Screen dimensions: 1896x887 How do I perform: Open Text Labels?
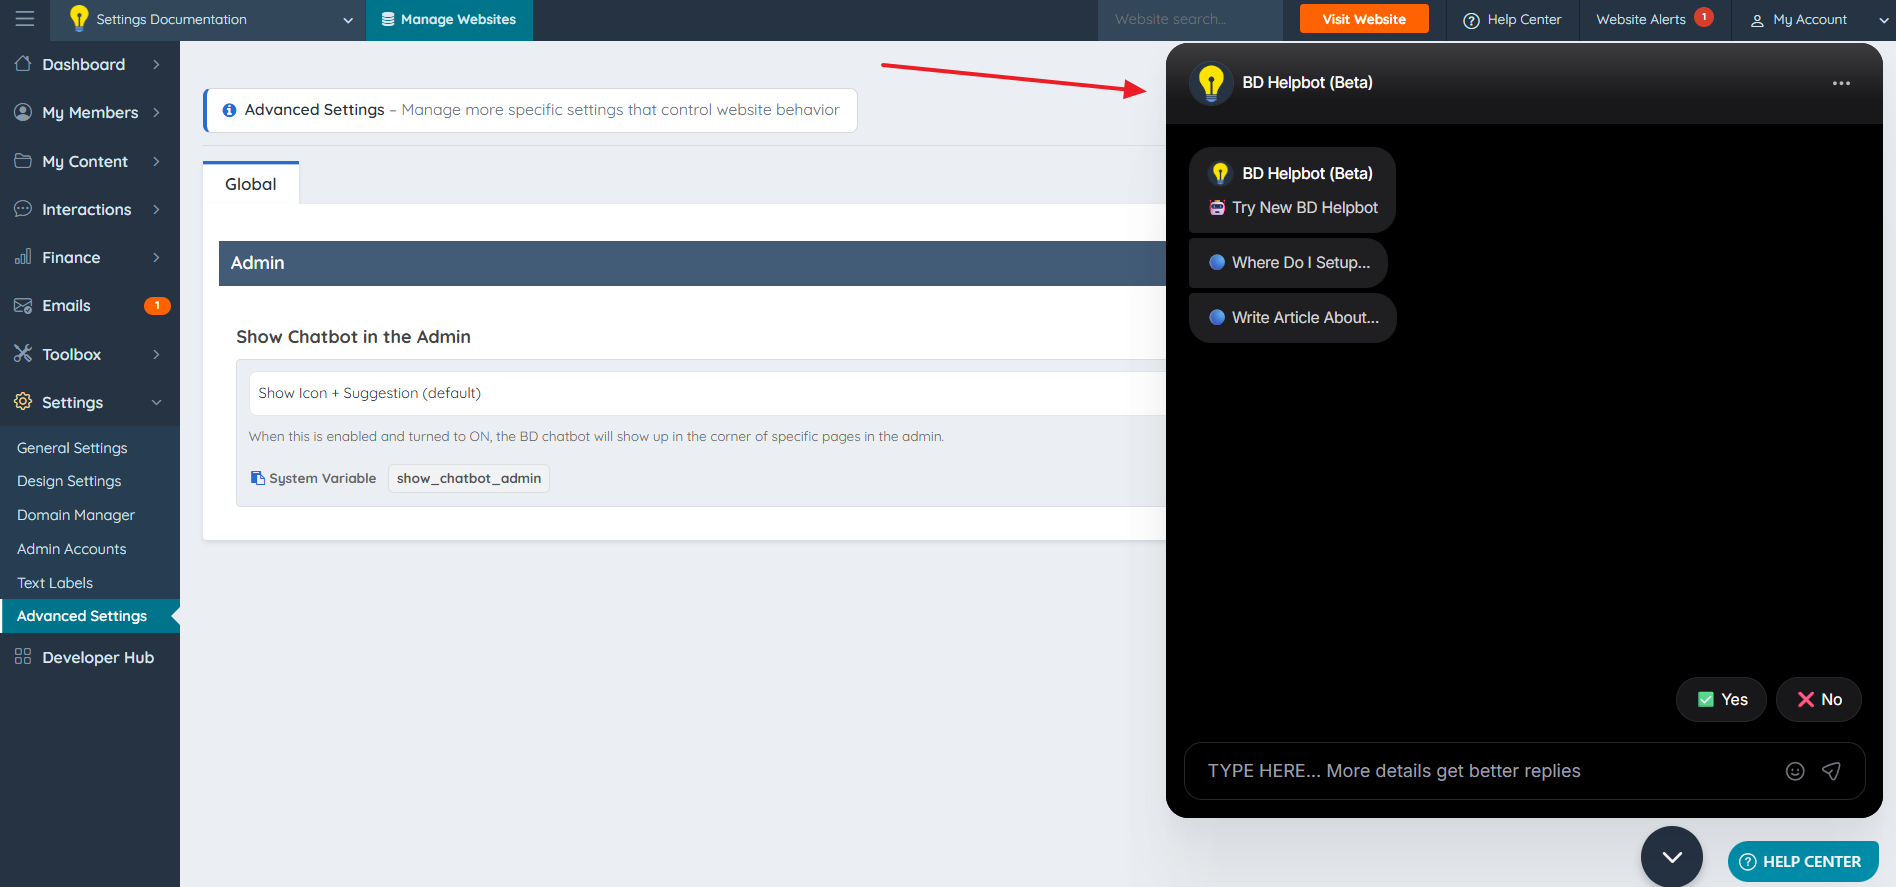click(x=55, y=583)
